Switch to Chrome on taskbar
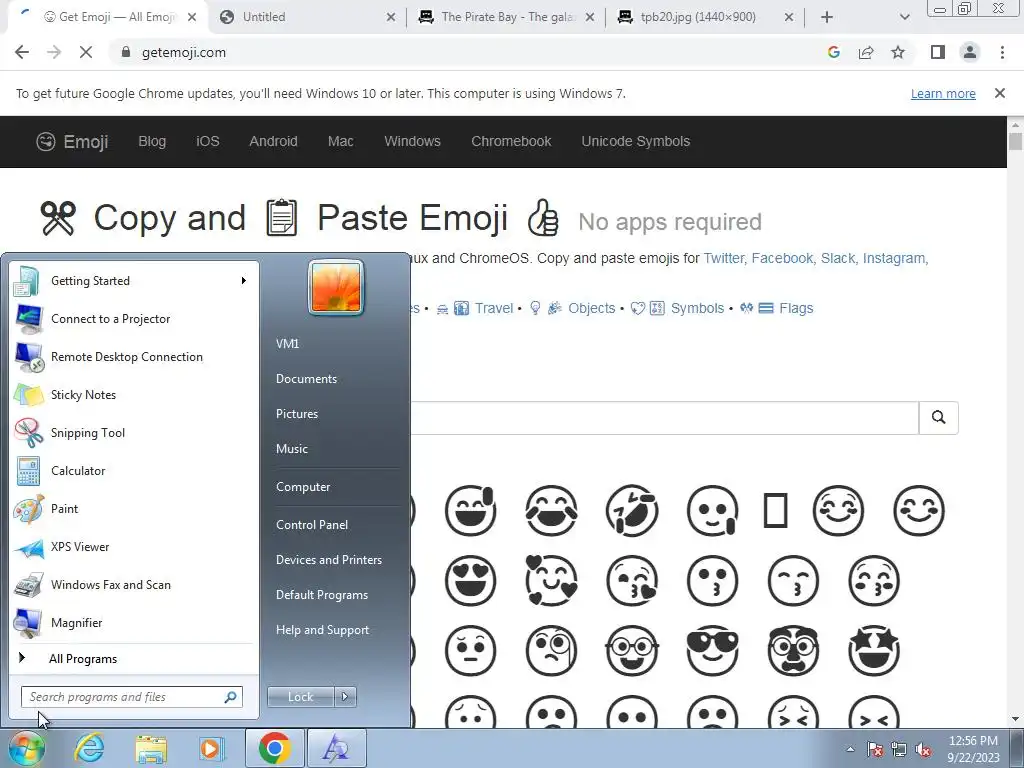This screenshot has width=1024, height=768. click(274, 748)
